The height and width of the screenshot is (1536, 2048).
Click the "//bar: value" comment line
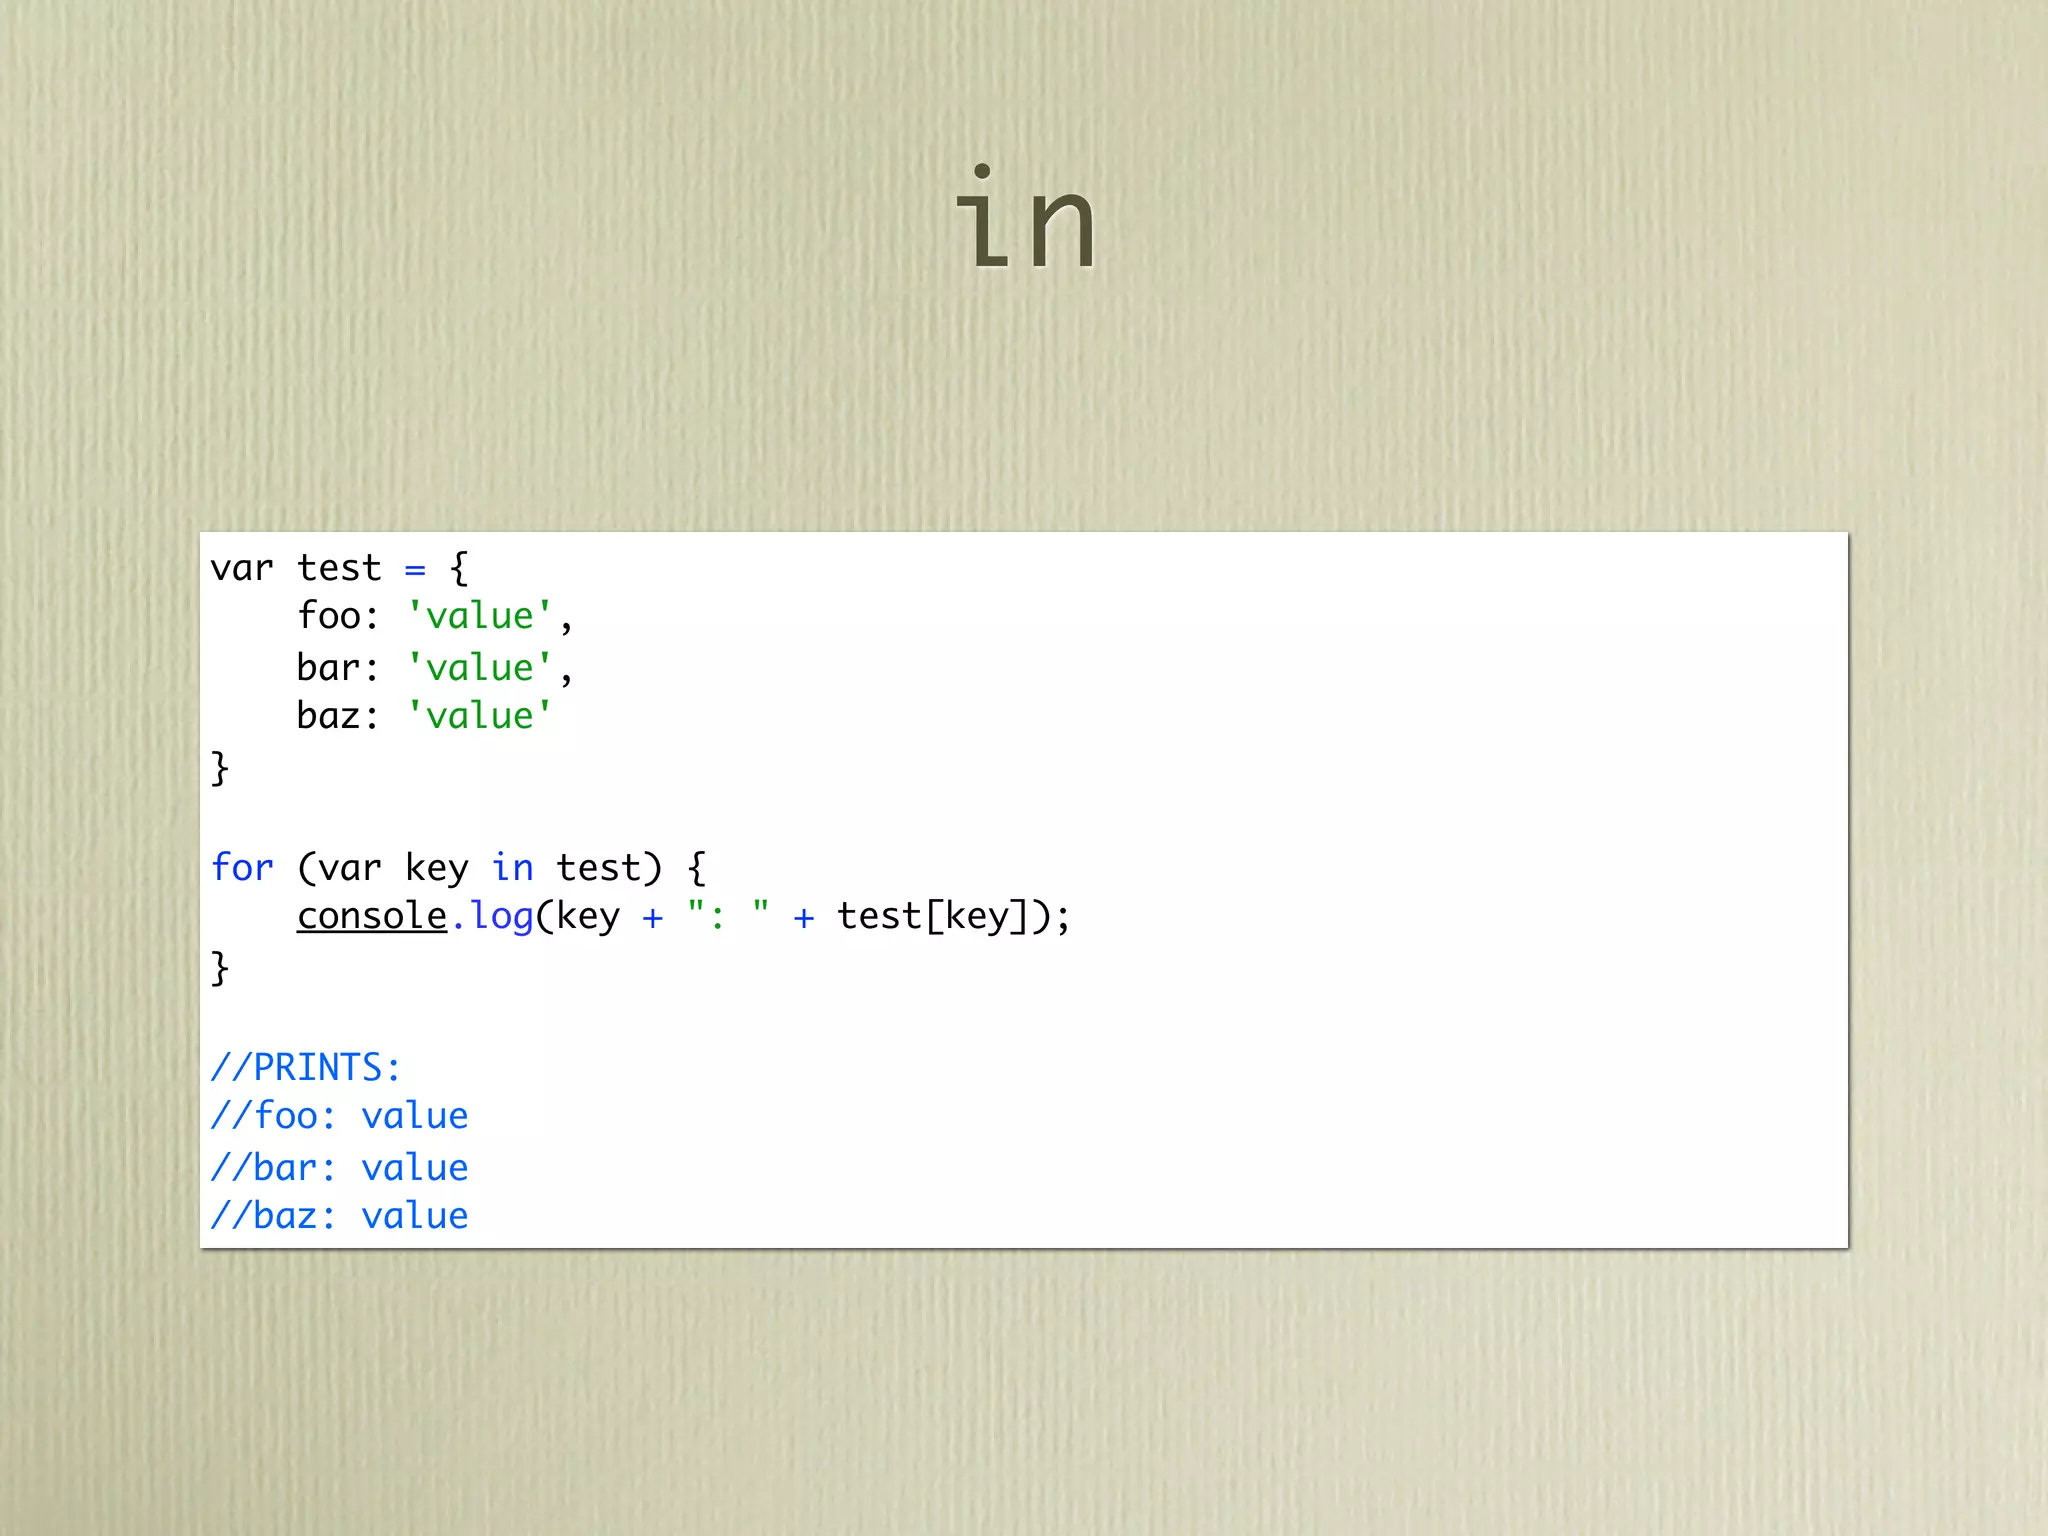tap(339, 1167)
